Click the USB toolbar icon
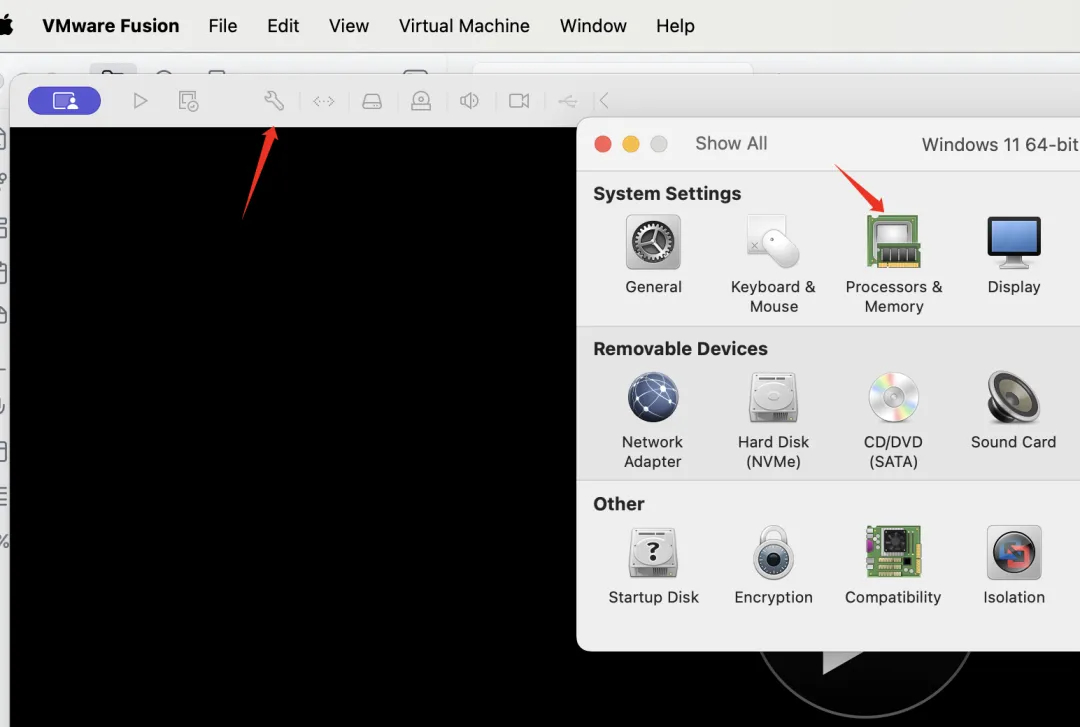Image resolution: width=1080 pixels, height=727 pixels. tap(568, 101)
